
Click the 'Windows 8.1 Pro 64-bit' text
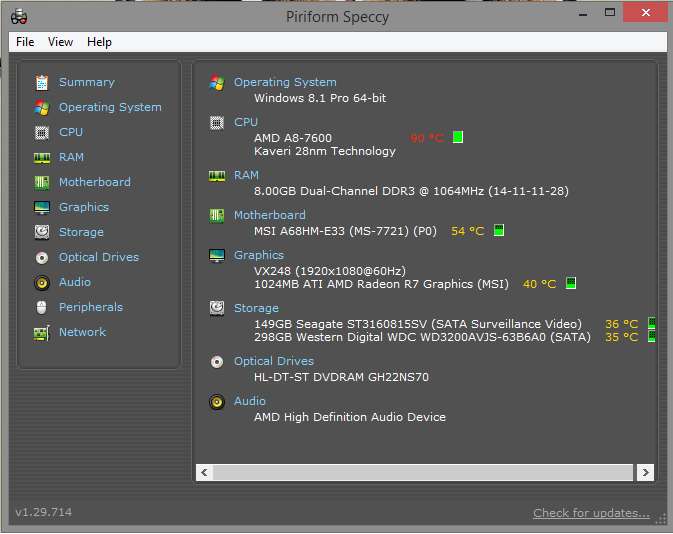click(320, 98)
